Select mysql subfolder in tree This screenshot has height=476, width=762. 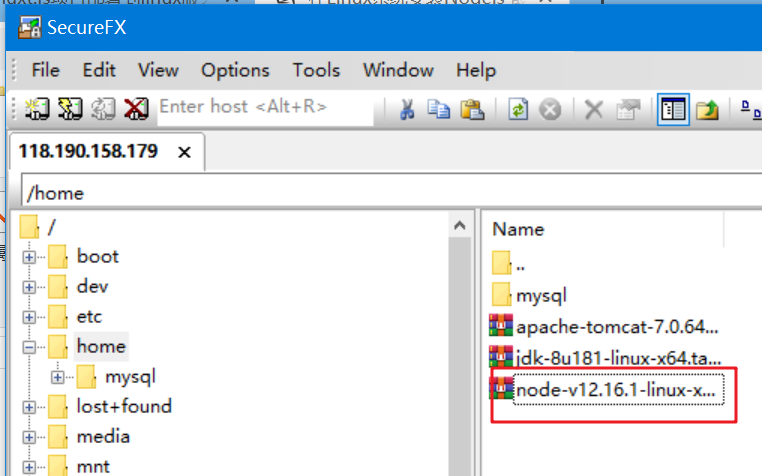coord(130,377)
